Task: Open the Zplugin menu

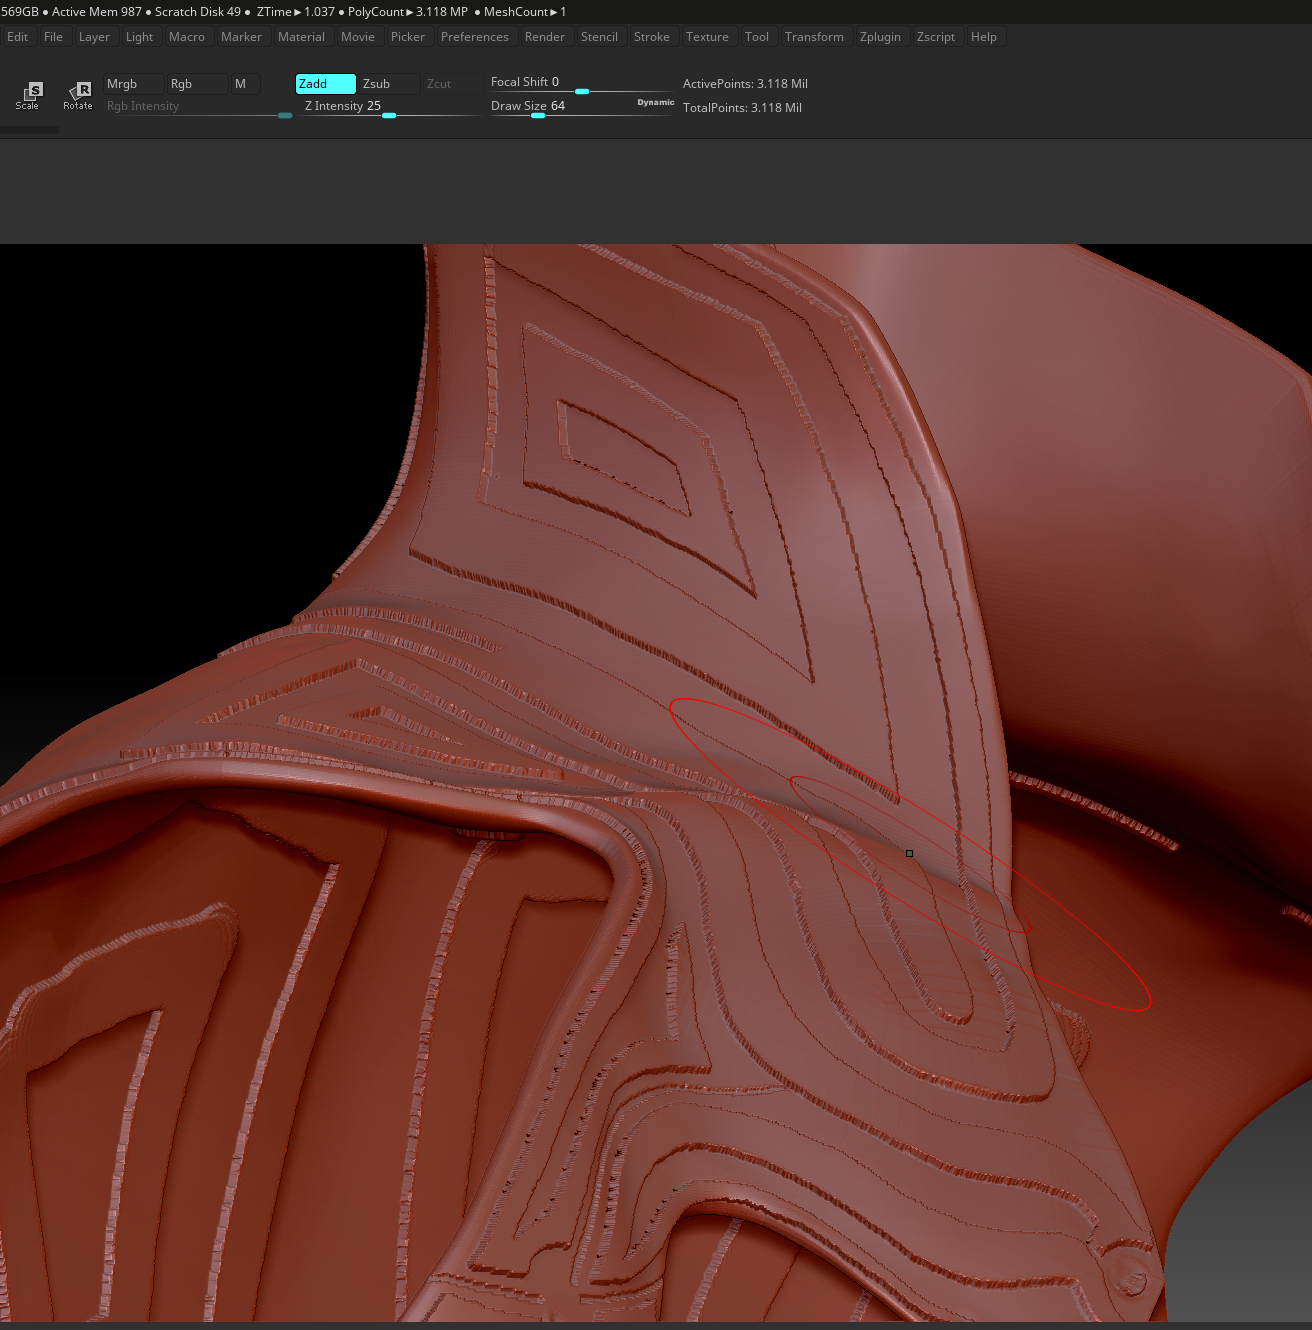Action: pyautogui.click(x=880, y=37)
